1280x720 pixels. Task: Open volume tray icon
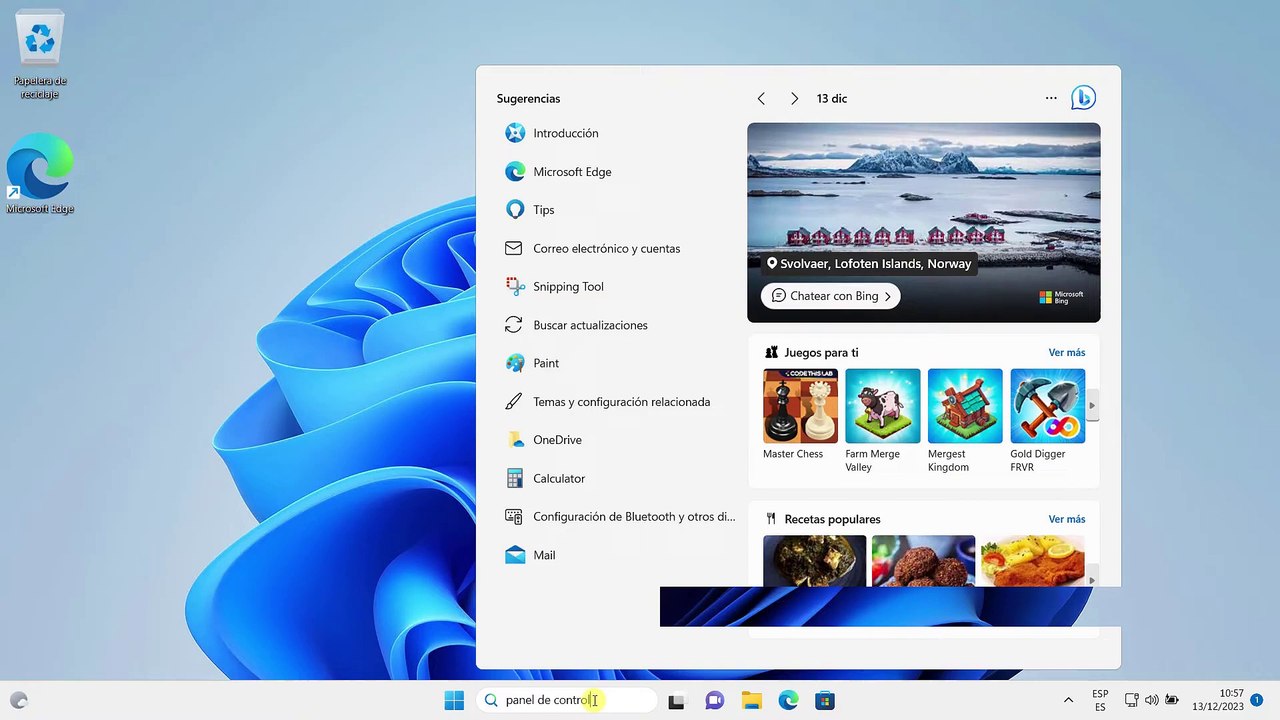coord(1151,700)
